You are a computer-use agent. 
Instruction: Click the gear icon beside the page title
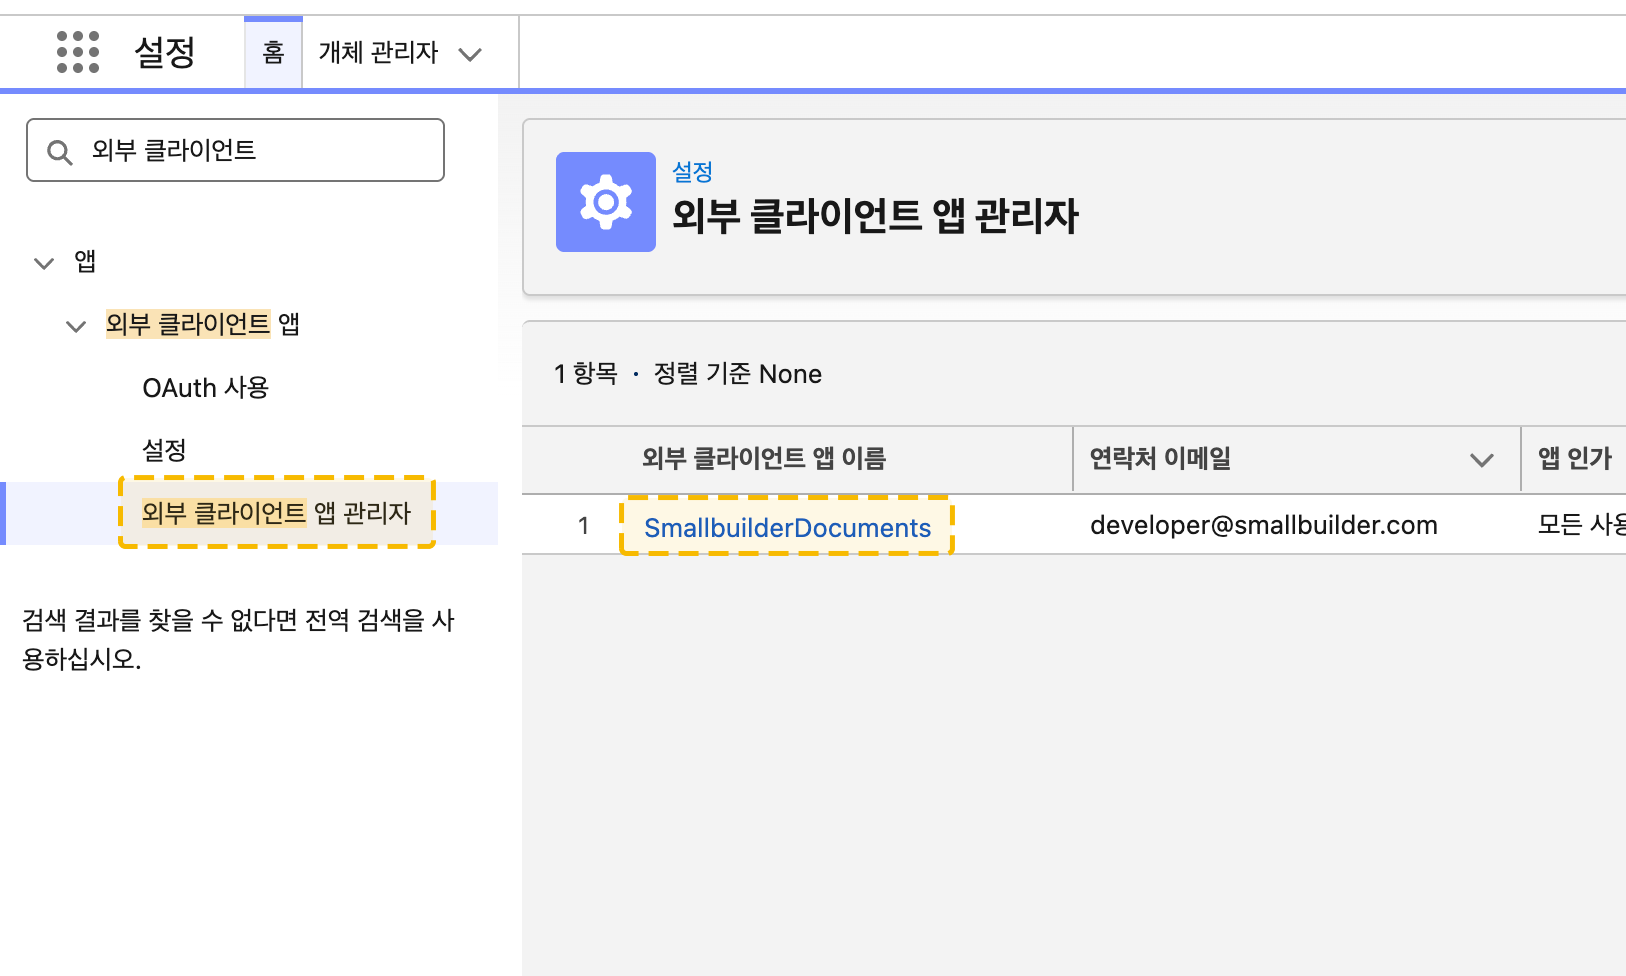(x=606, y=202)
